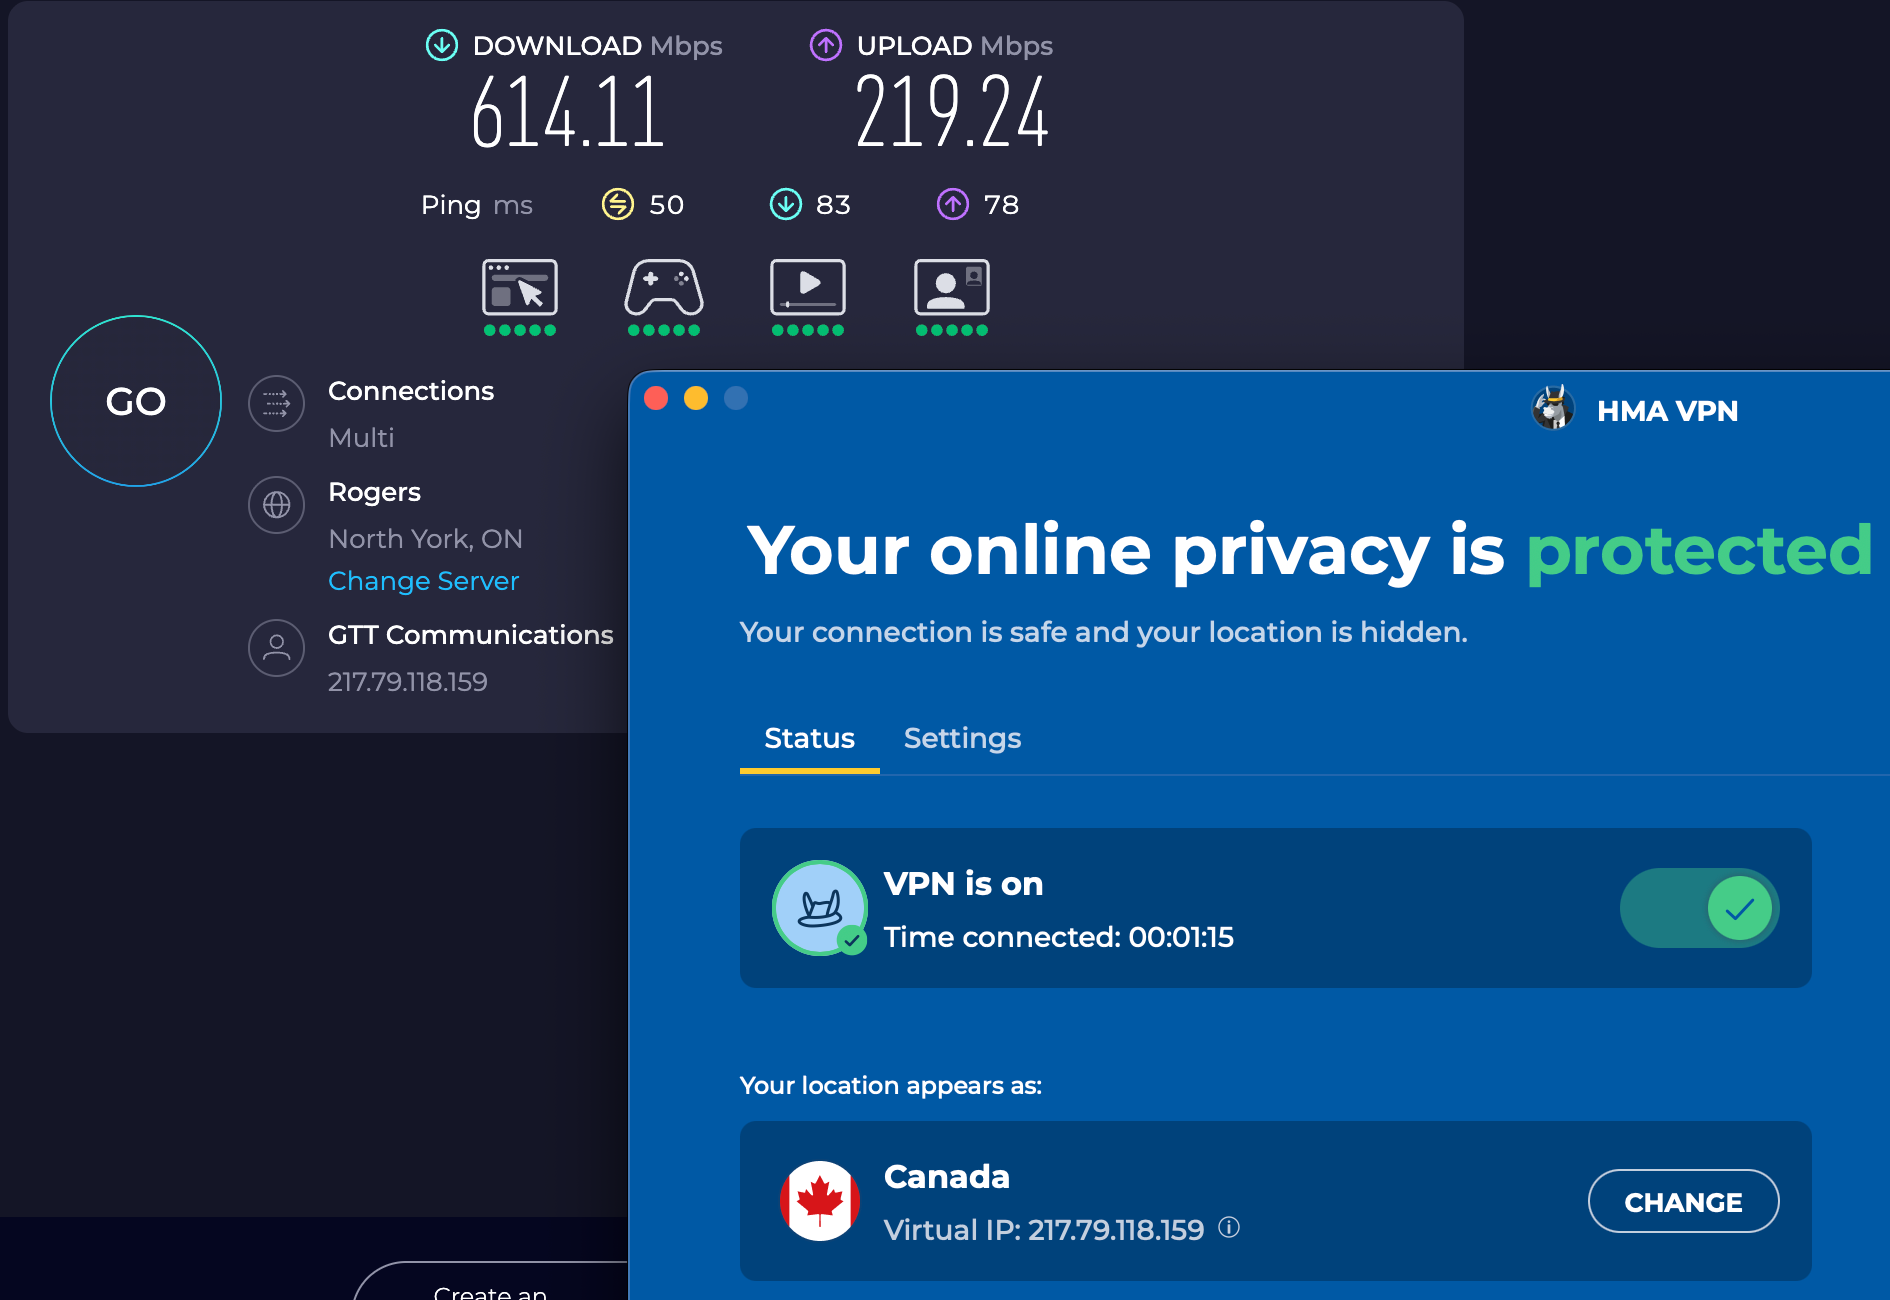Click the web browsing result icon

520,289
